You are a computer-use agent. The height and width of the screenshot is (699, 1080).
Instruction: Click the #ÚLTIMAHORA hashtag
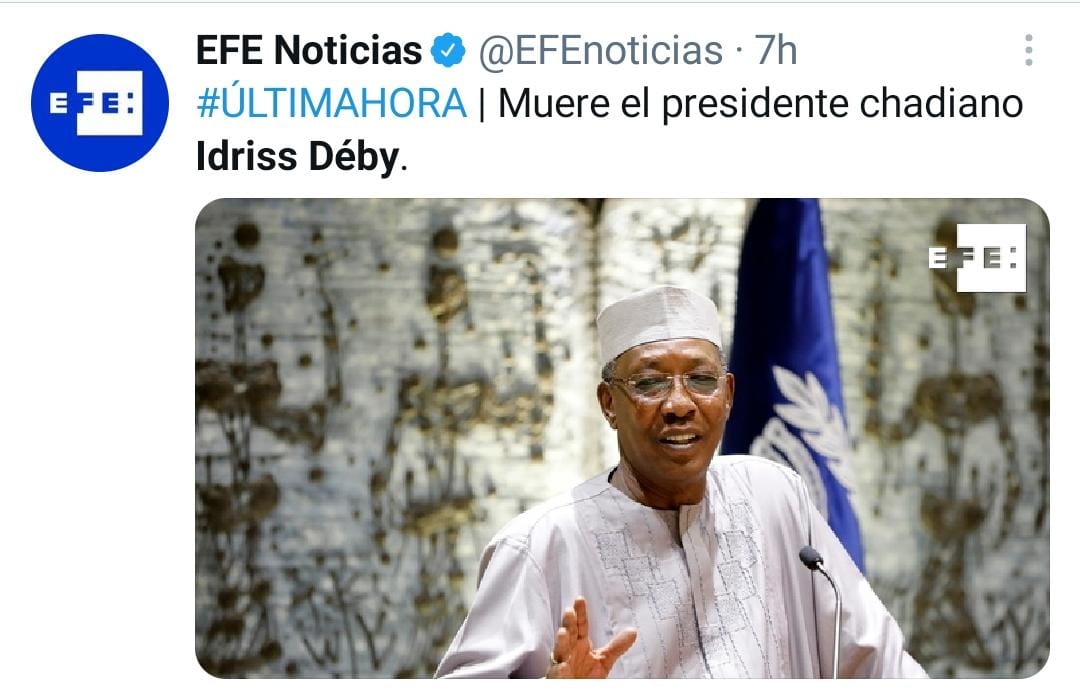[x=331, y=104]
